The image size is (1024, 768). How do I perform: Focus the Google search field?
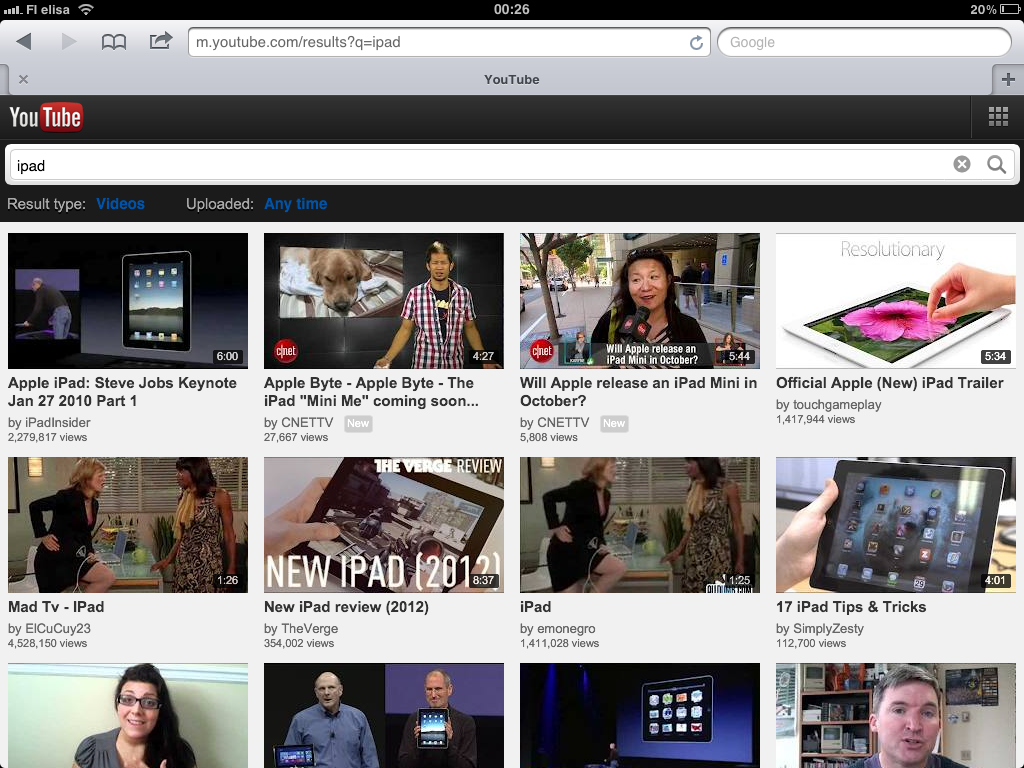[x=864, y=42]
